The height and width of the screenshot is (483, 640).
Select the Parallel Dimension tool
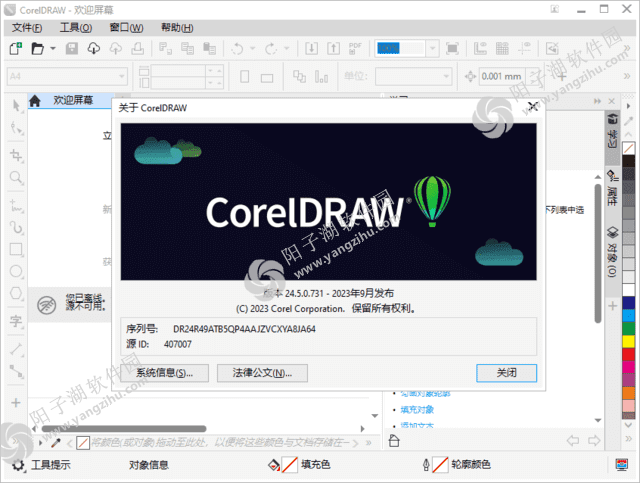point(16,349)
